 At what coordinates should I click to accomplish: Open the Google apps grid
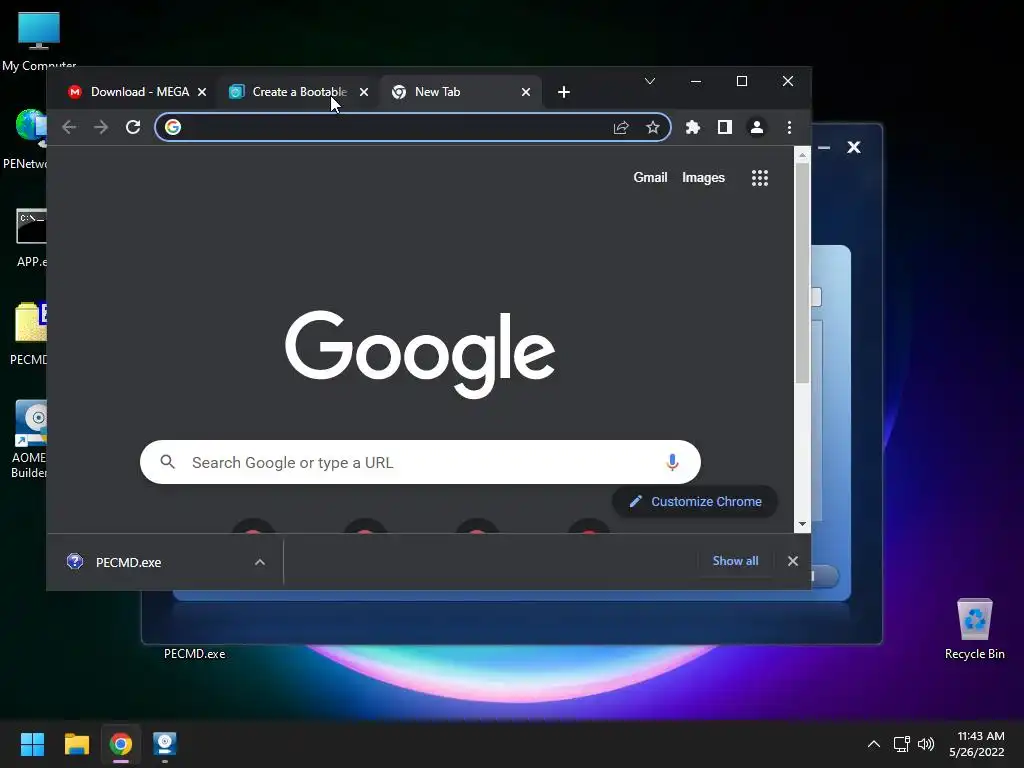(760, 178)
